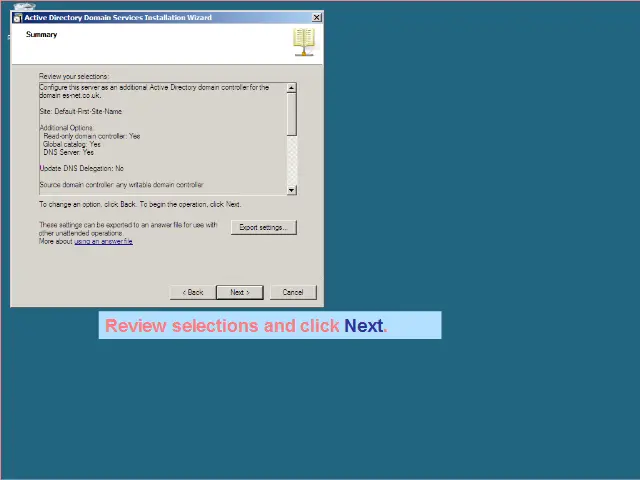640x480 pixels.
Task: Click the 'Additional Options:' text
Action: pos(67,128)
